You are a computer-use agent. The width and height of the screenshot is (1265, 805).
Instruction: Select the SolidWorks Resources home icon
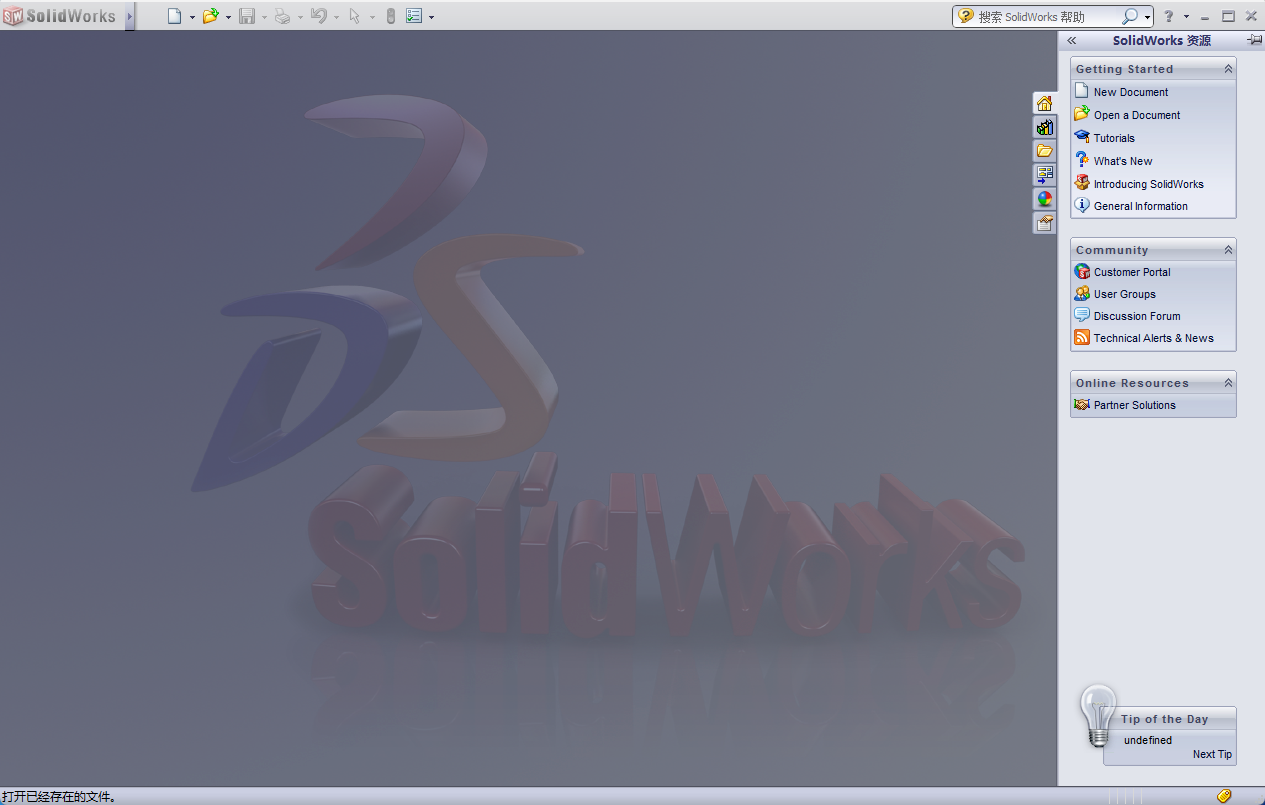(x=1044, y=102)
